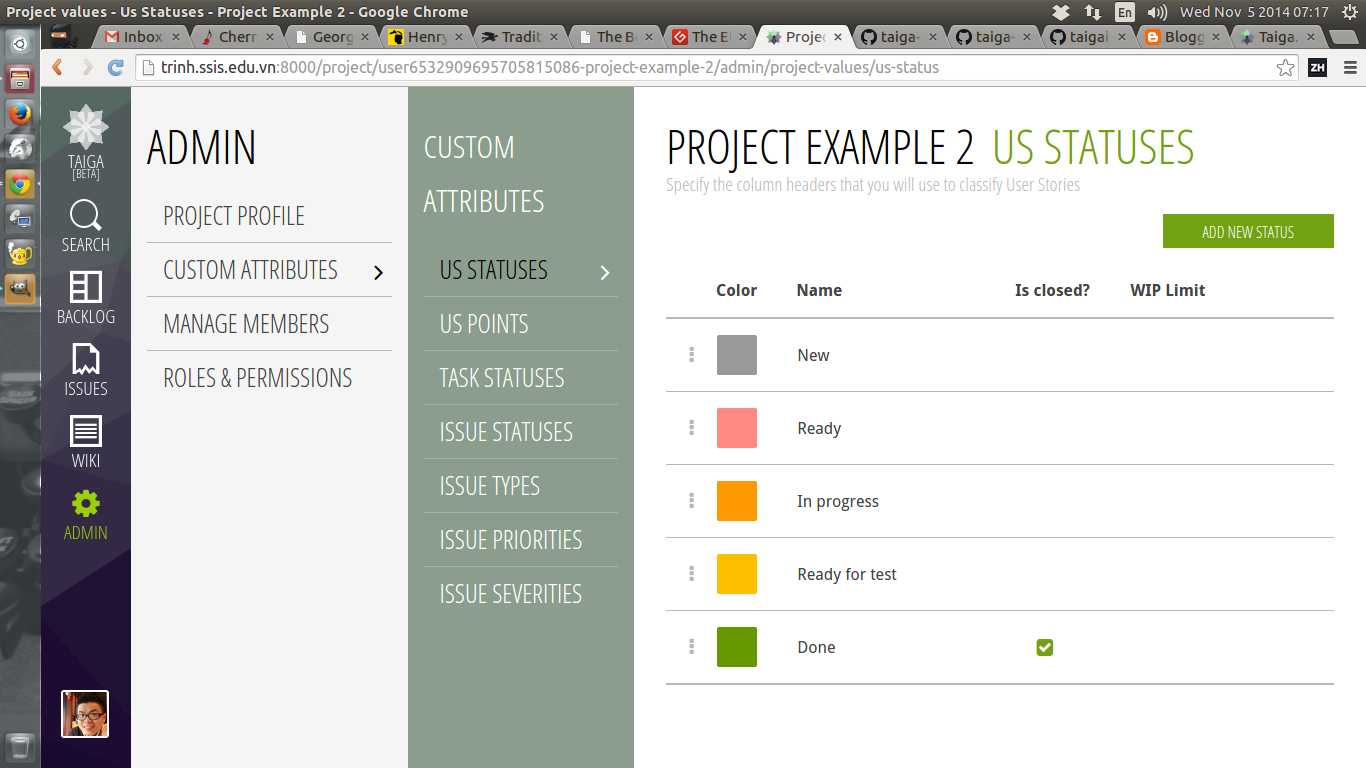The width and height of the screenshot is (1366, 768).
Task: Mark the Ready status as closed
Action: (x=1044, y=427)
